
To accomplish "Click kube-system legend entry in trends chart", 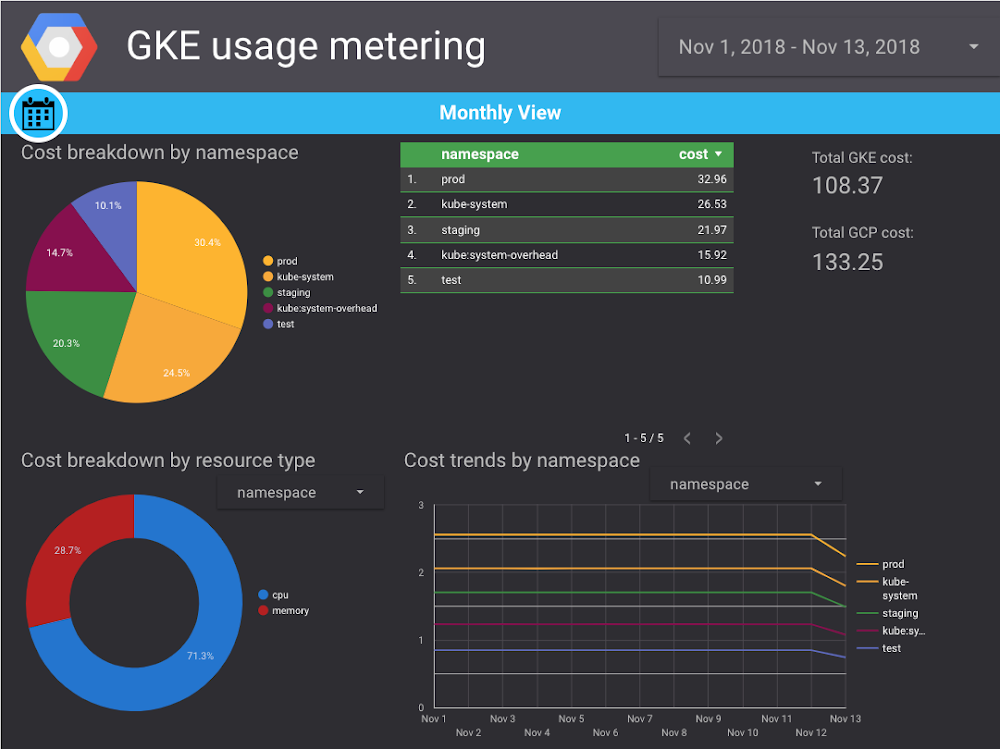I will tap(887, 588).
